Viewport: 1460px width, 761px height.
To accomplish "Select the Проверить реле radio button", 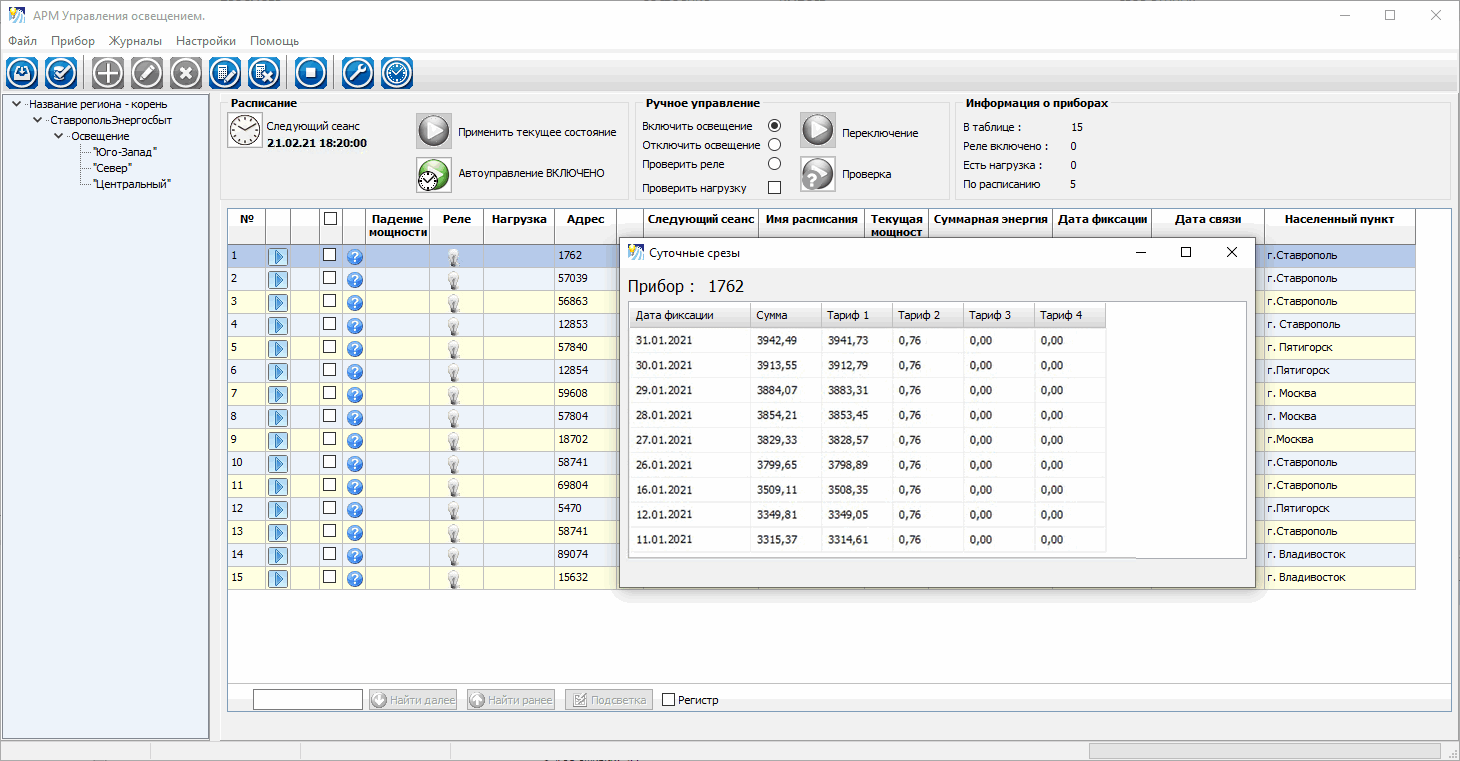I will [774, 163].
